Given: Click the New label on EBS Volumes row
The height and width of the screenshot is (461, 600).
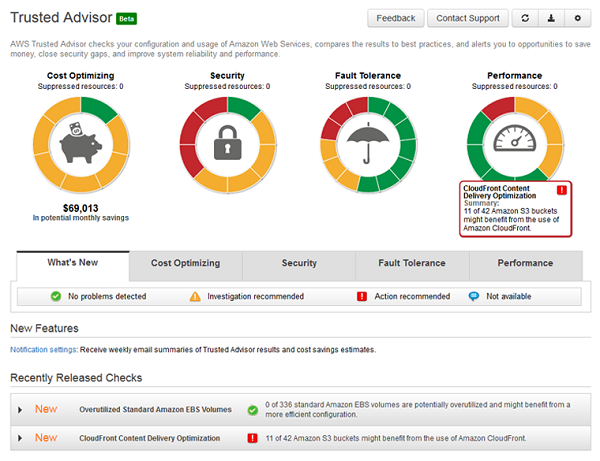Looking at the screenshot, I should click(46, 409).
